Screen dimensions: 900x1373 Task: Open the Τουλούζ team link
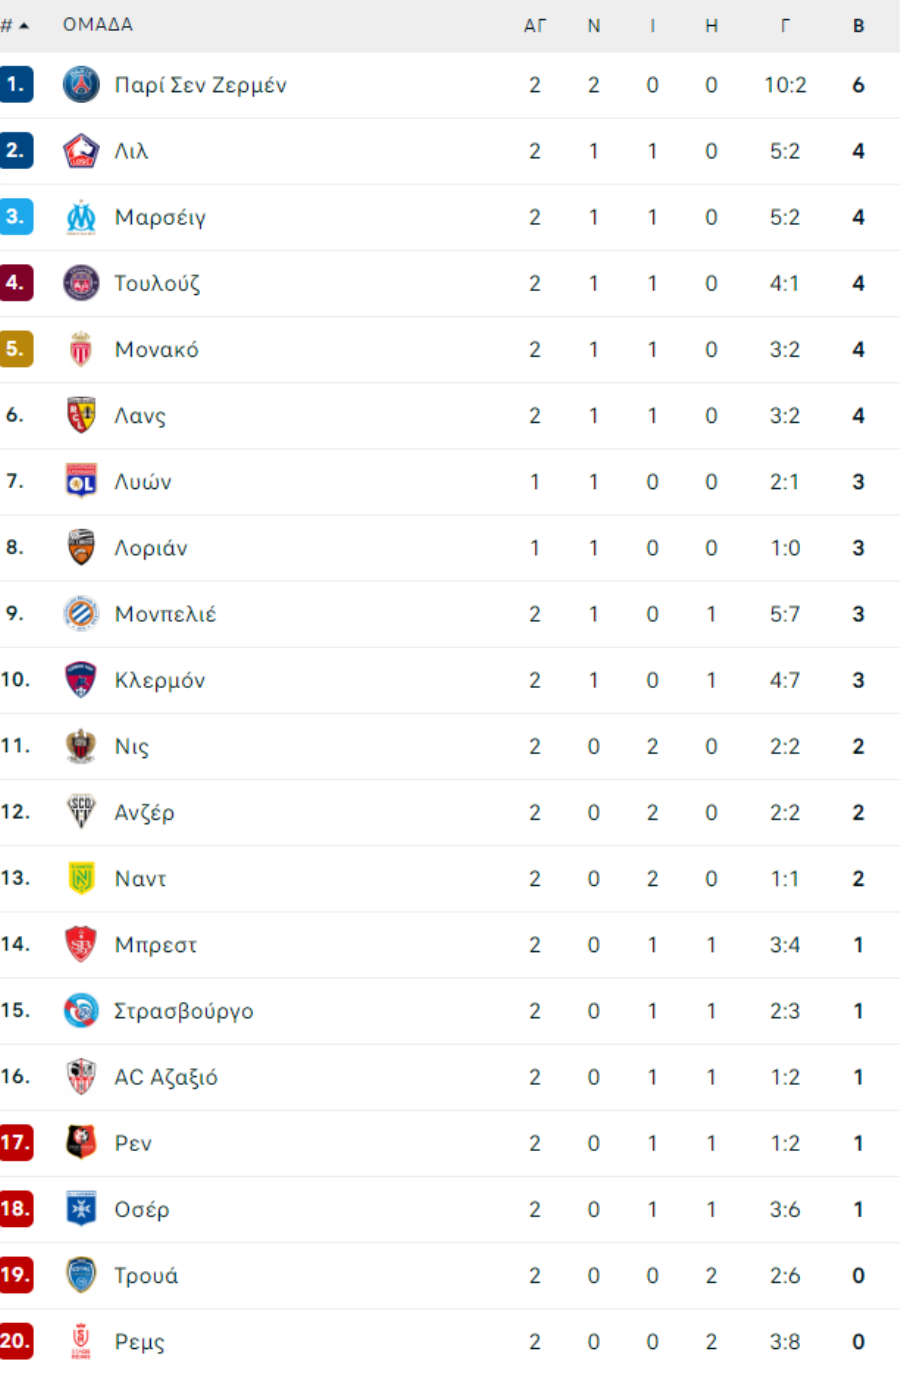tap(157, 284)
